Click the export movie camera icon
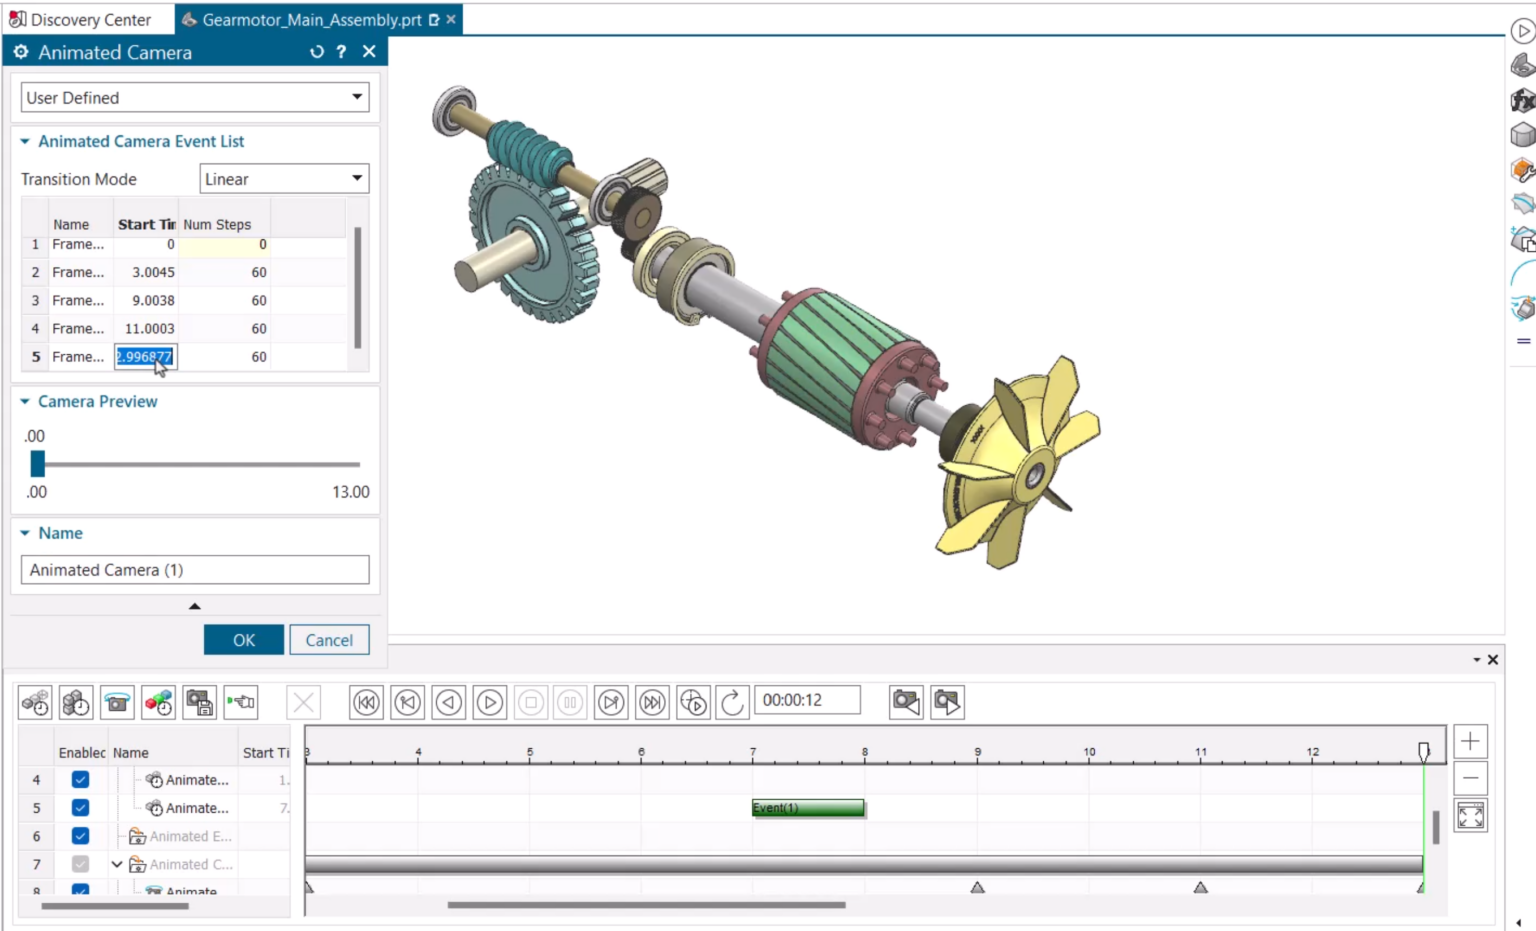 [947, 703]
